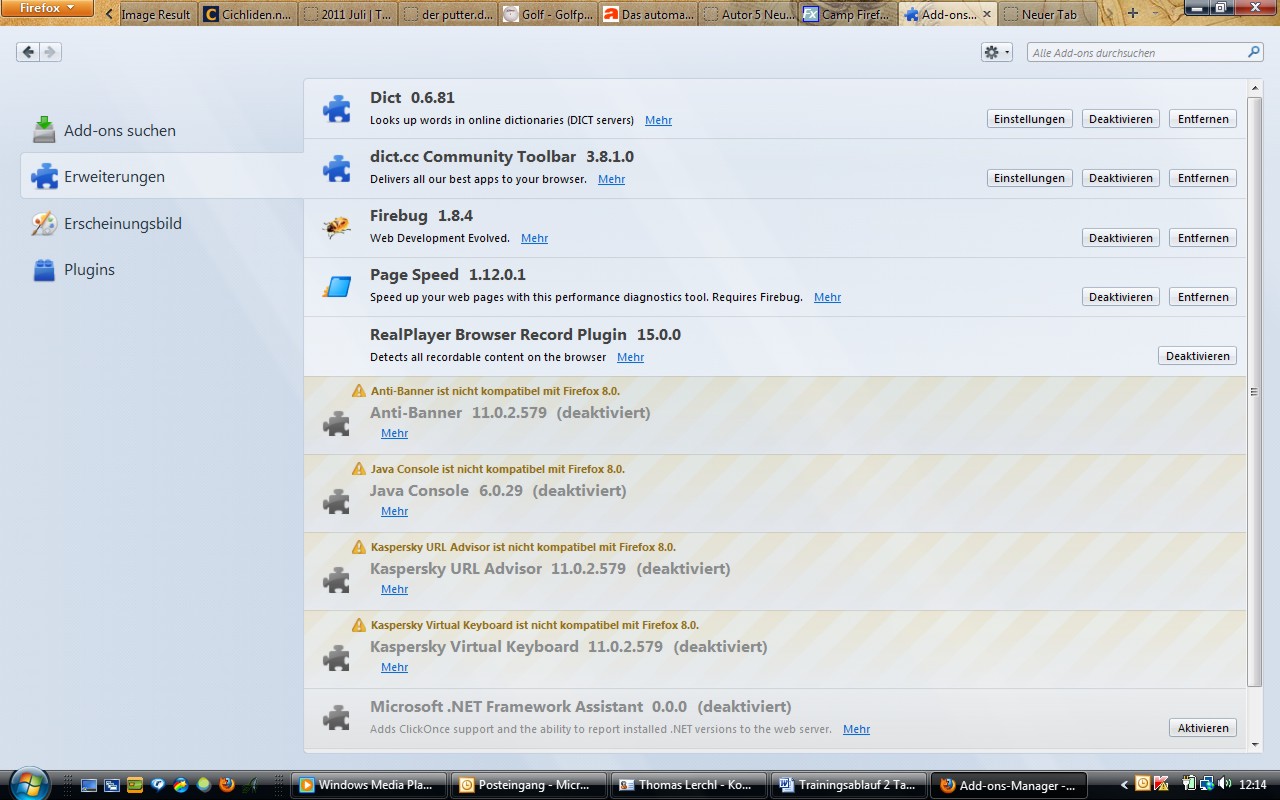
Task: Select the Erscheinungsbild category
Action: point(122,224)
